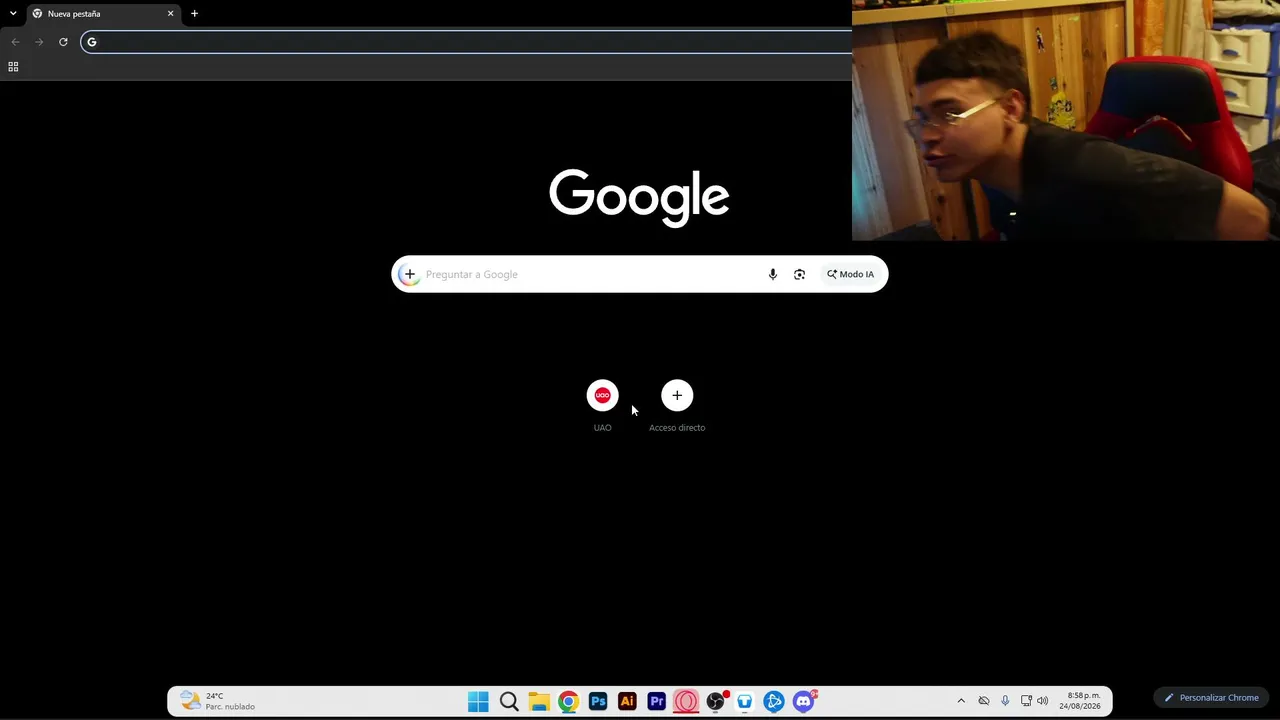Start voice search with microphone icon

point(772,274)
